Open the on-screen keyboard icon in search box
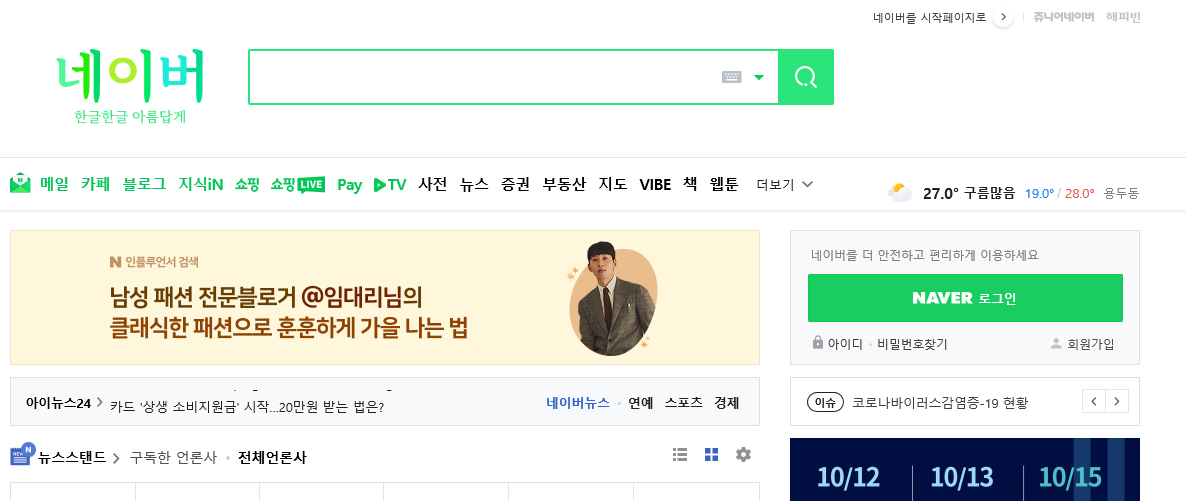The image size is (1186, 501). pyautogui.click(x=731, y=77)
